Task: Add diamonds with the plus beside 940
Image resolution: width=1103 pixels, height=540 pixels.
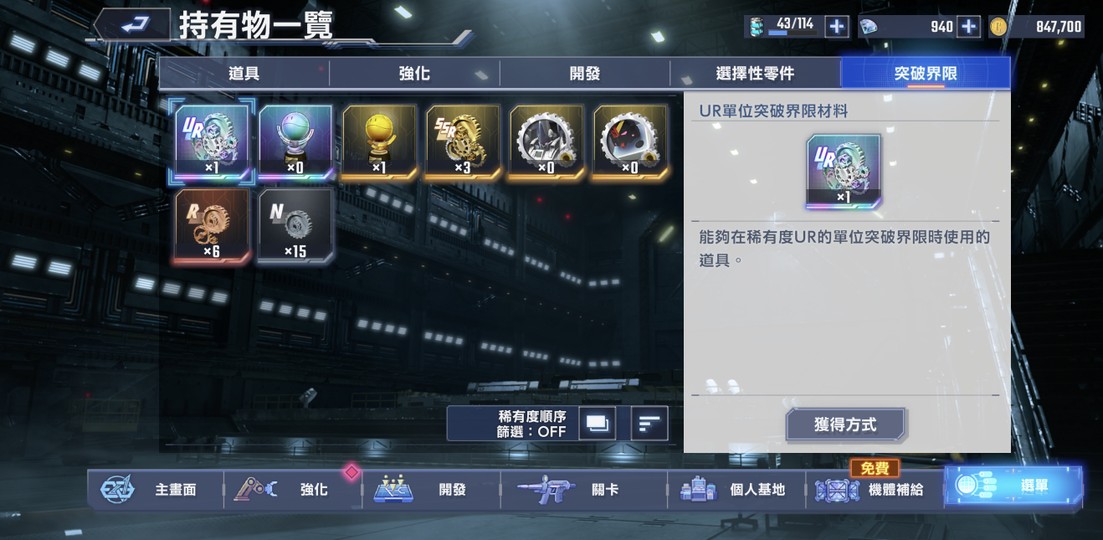Action: [x=969, y=27]
